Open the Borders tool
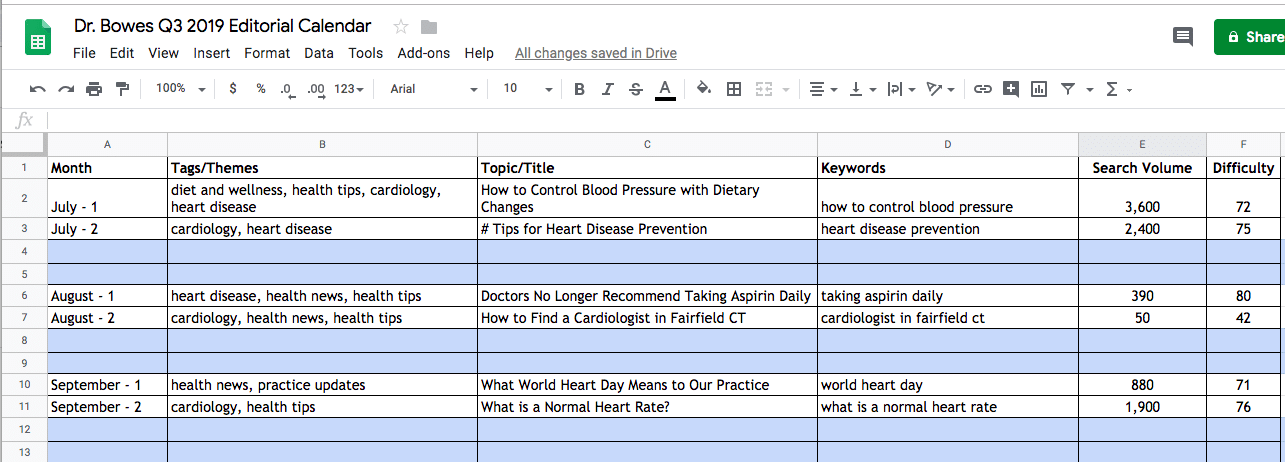 click(x=733, y=89)
